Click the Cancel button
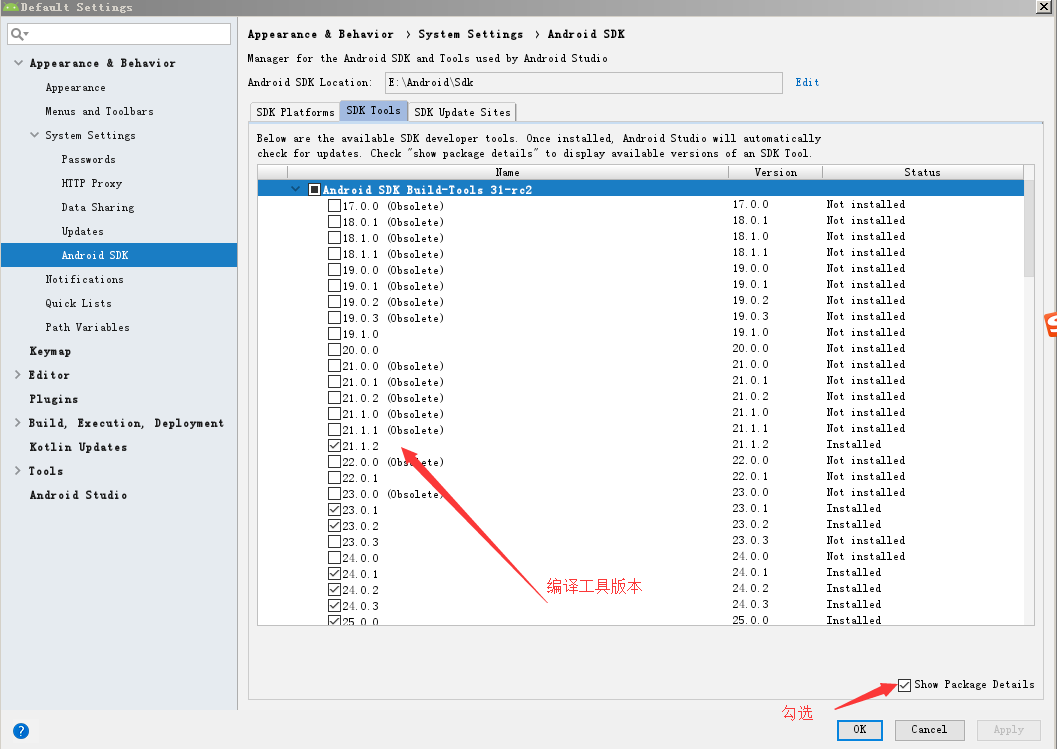 (929, 729)
